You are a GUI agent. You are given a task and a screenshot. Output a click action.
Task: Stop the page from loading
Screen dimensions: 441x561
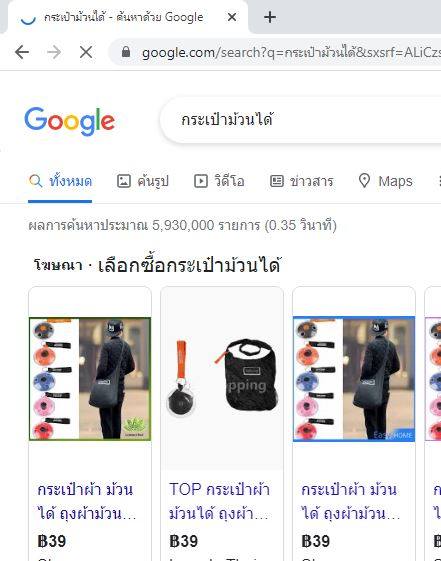click(x=86, y=52)
